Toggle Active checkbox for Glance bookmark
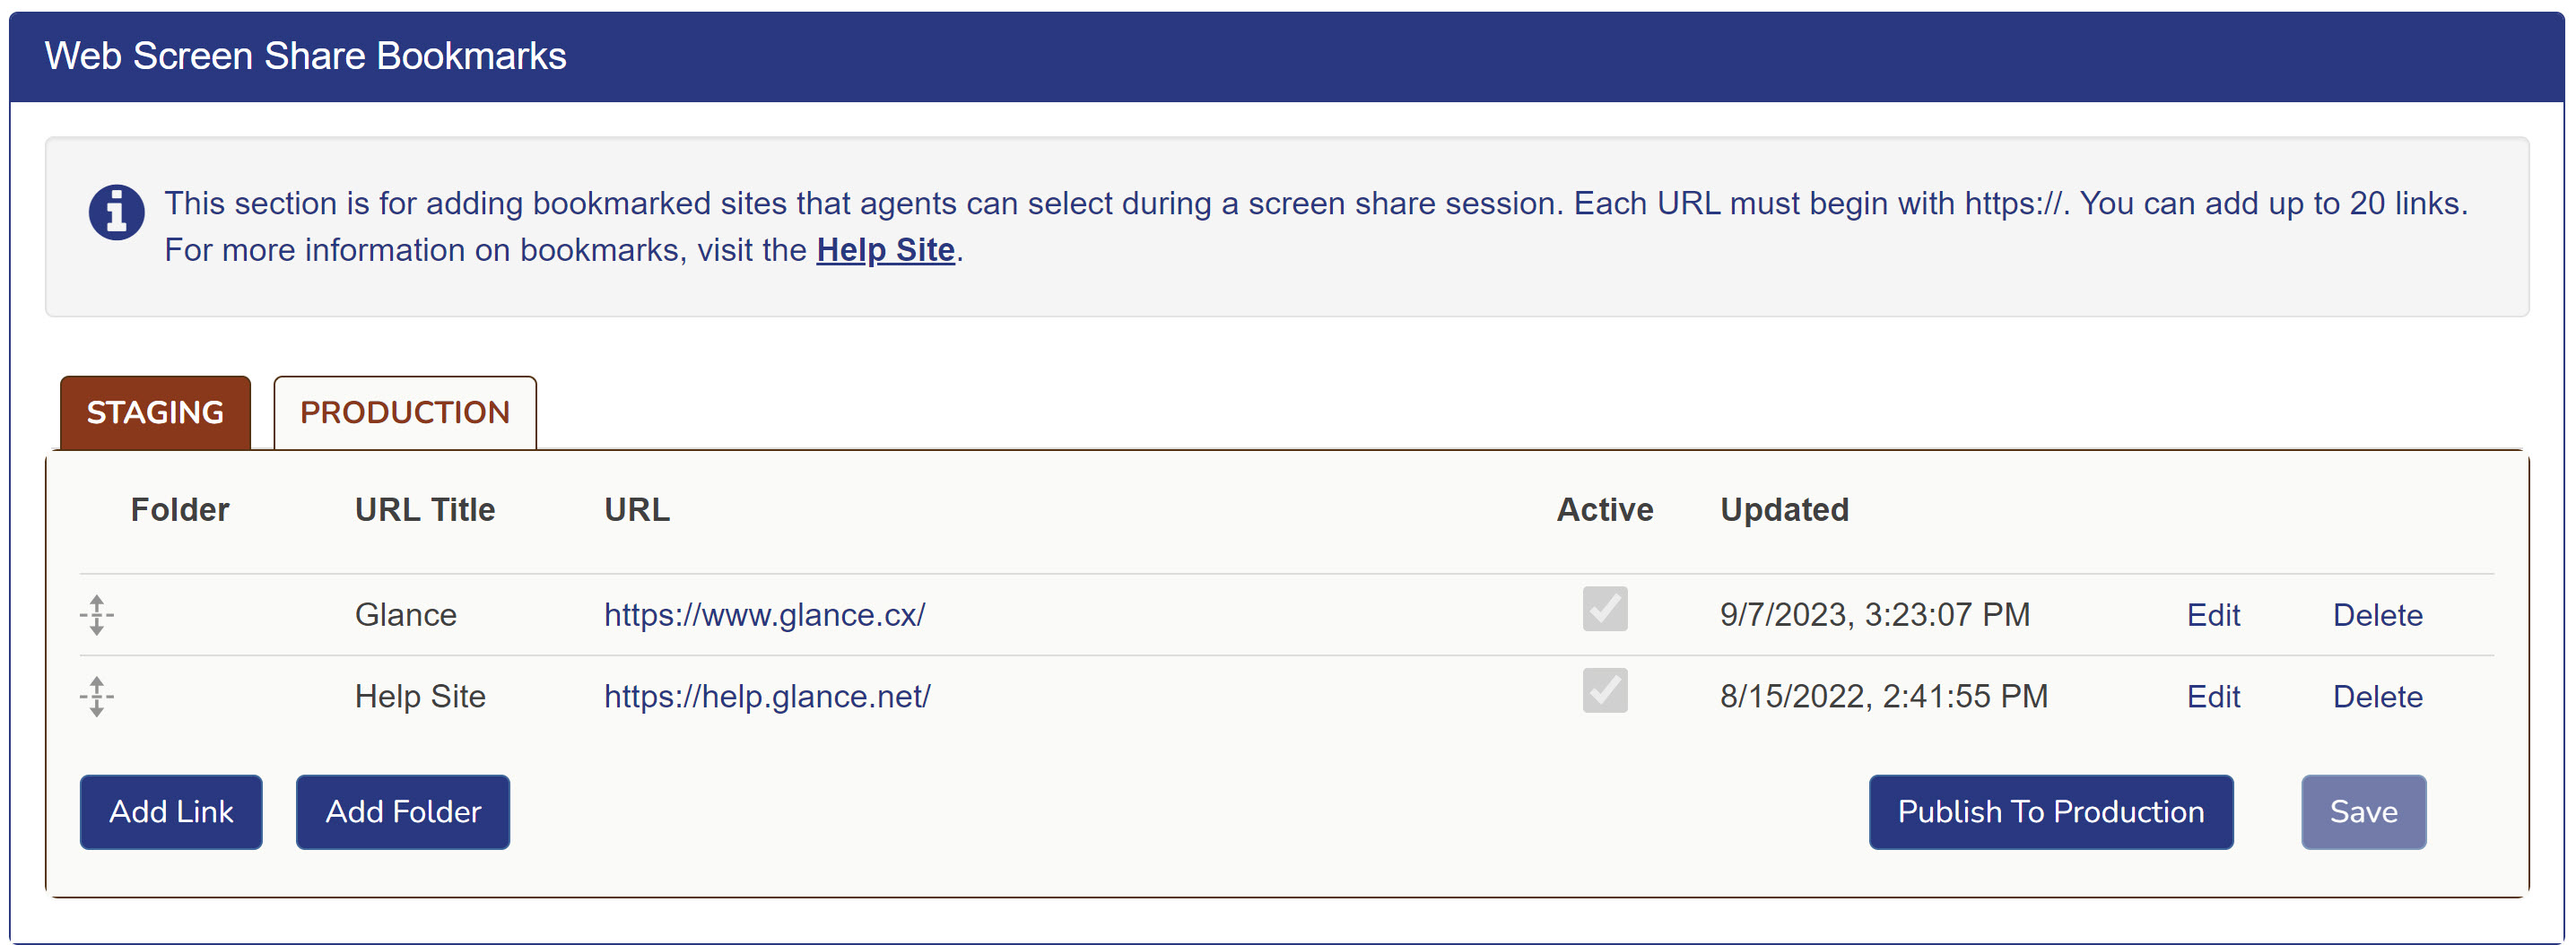Viewport: 2576px width, 945px height. 1604,609
